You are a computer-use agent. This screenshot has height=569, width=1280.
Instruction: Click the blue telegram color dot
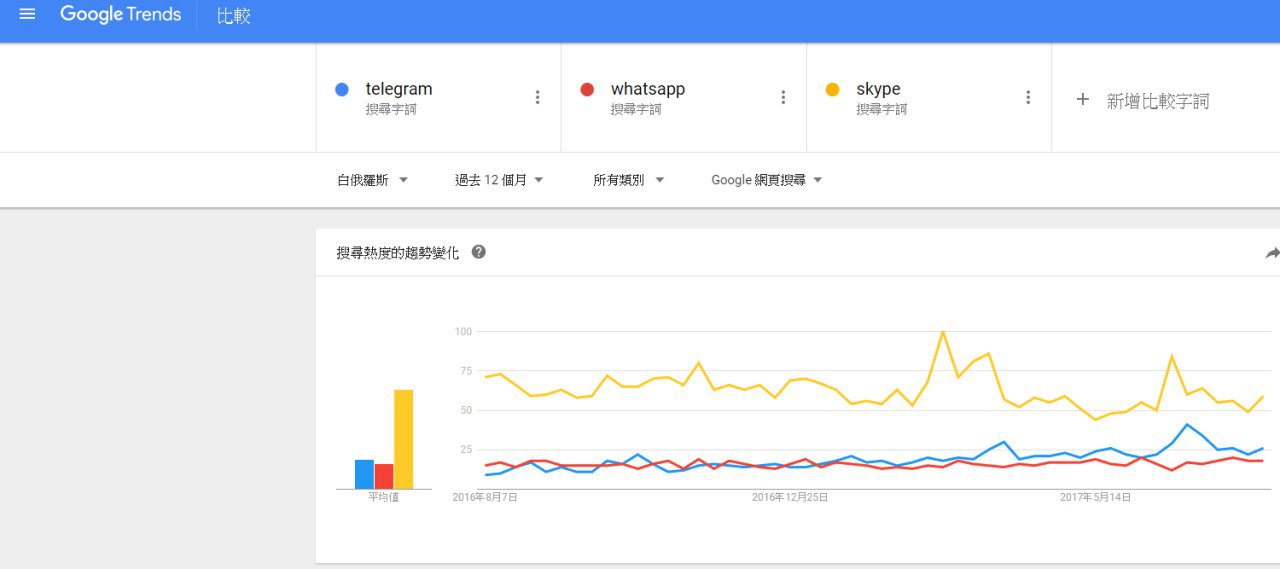tap(342, 90)
